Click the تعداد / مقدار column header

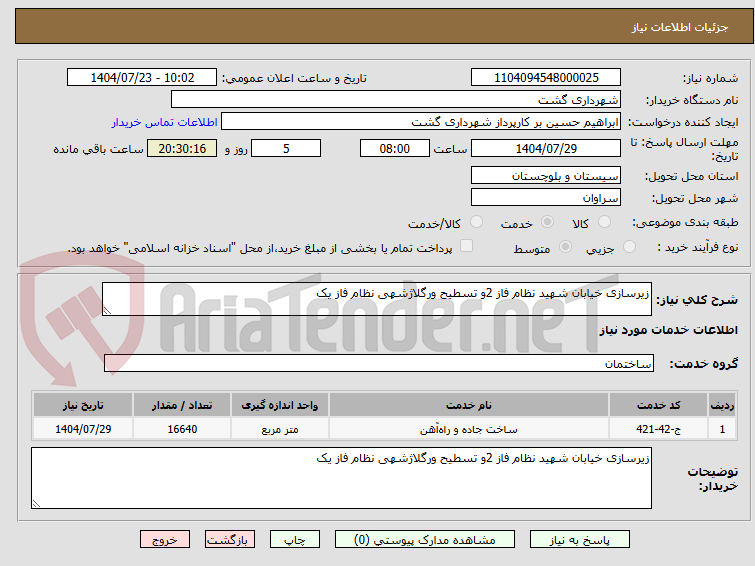coord(182,405)
